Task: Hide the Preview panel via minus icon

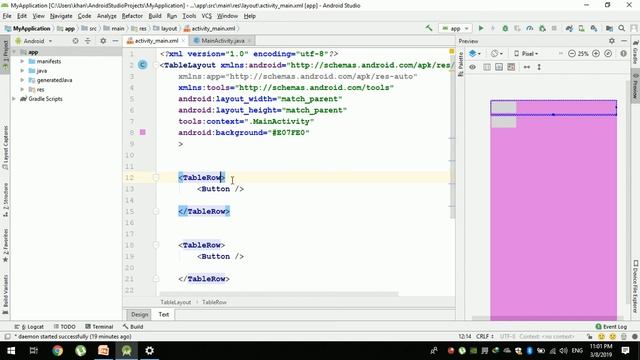Action: pyautogui.click(x=624, y=41)
